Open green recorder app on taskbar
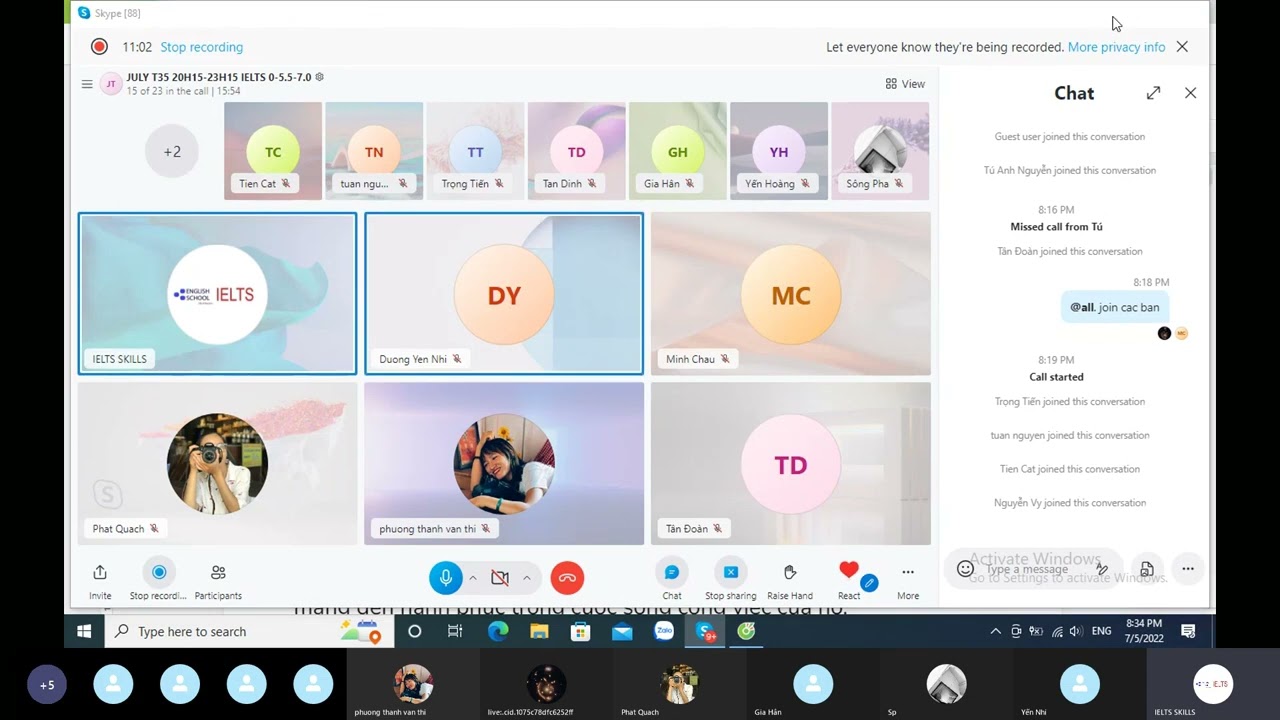This screenshot has height=720, width=1280. [x=746, y=631]
